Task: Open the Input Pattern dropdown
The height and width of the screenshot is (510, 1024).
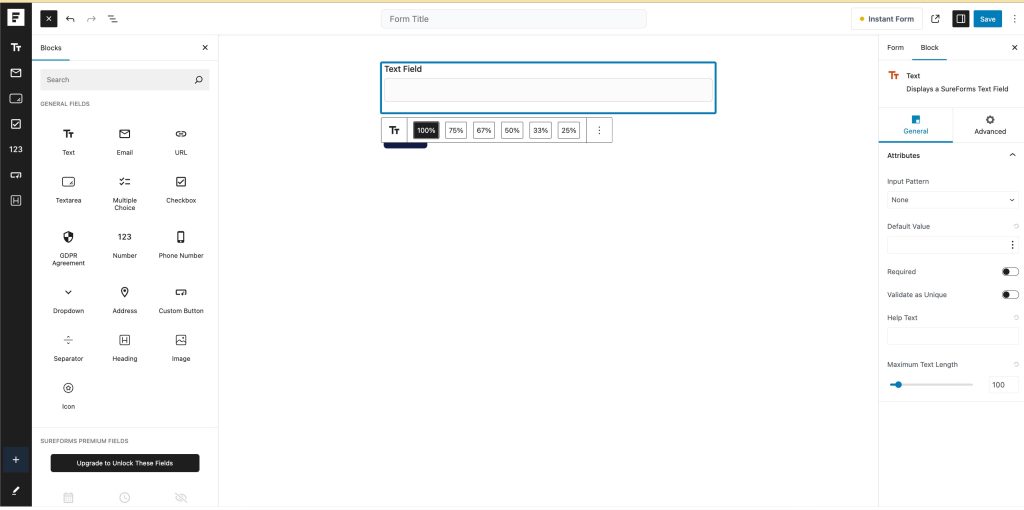Action: pos(952,200)
